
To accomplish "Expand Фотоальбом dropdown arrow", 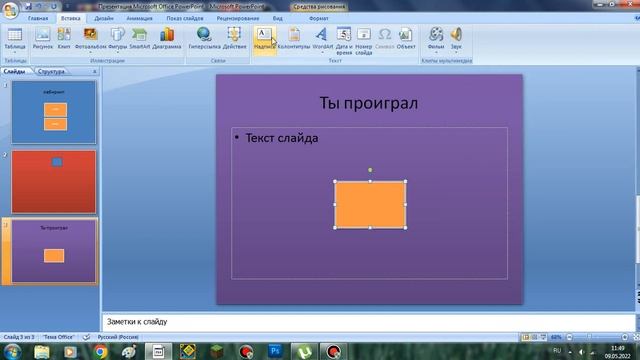I will (90, 52).
